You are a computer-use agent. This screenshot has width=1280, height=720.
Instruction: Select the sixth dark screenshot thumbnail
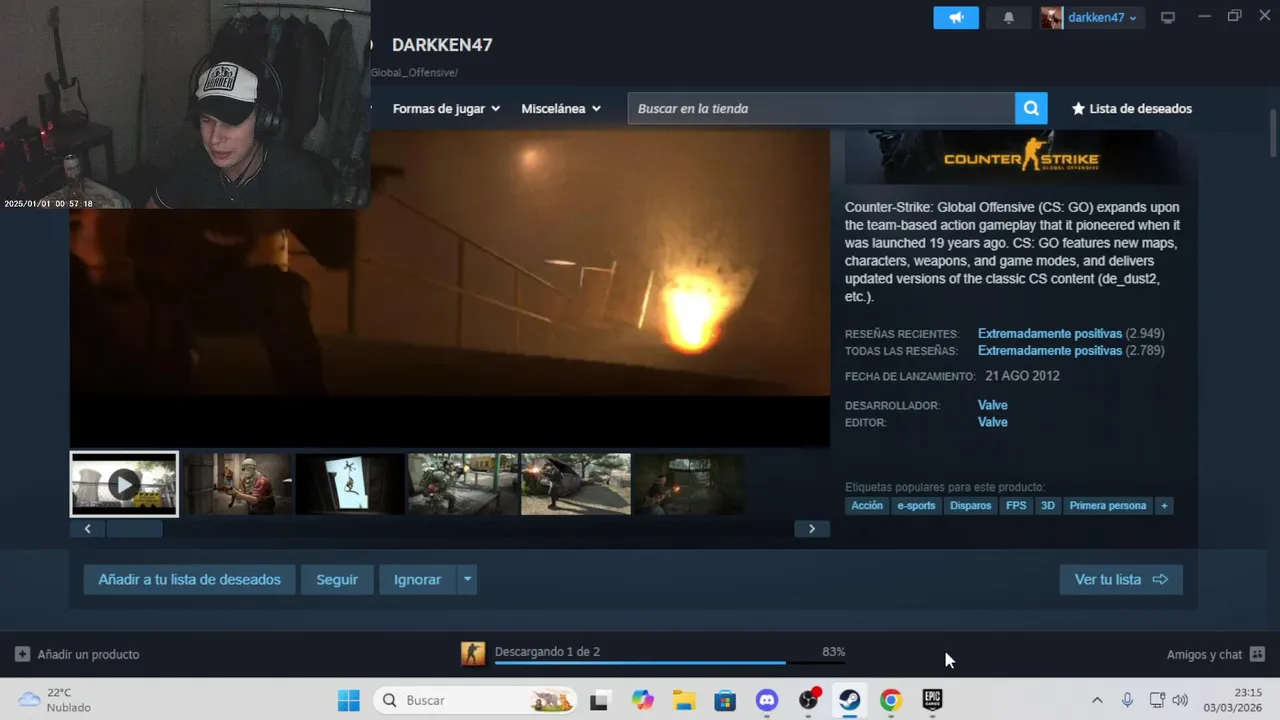(689, 484)
